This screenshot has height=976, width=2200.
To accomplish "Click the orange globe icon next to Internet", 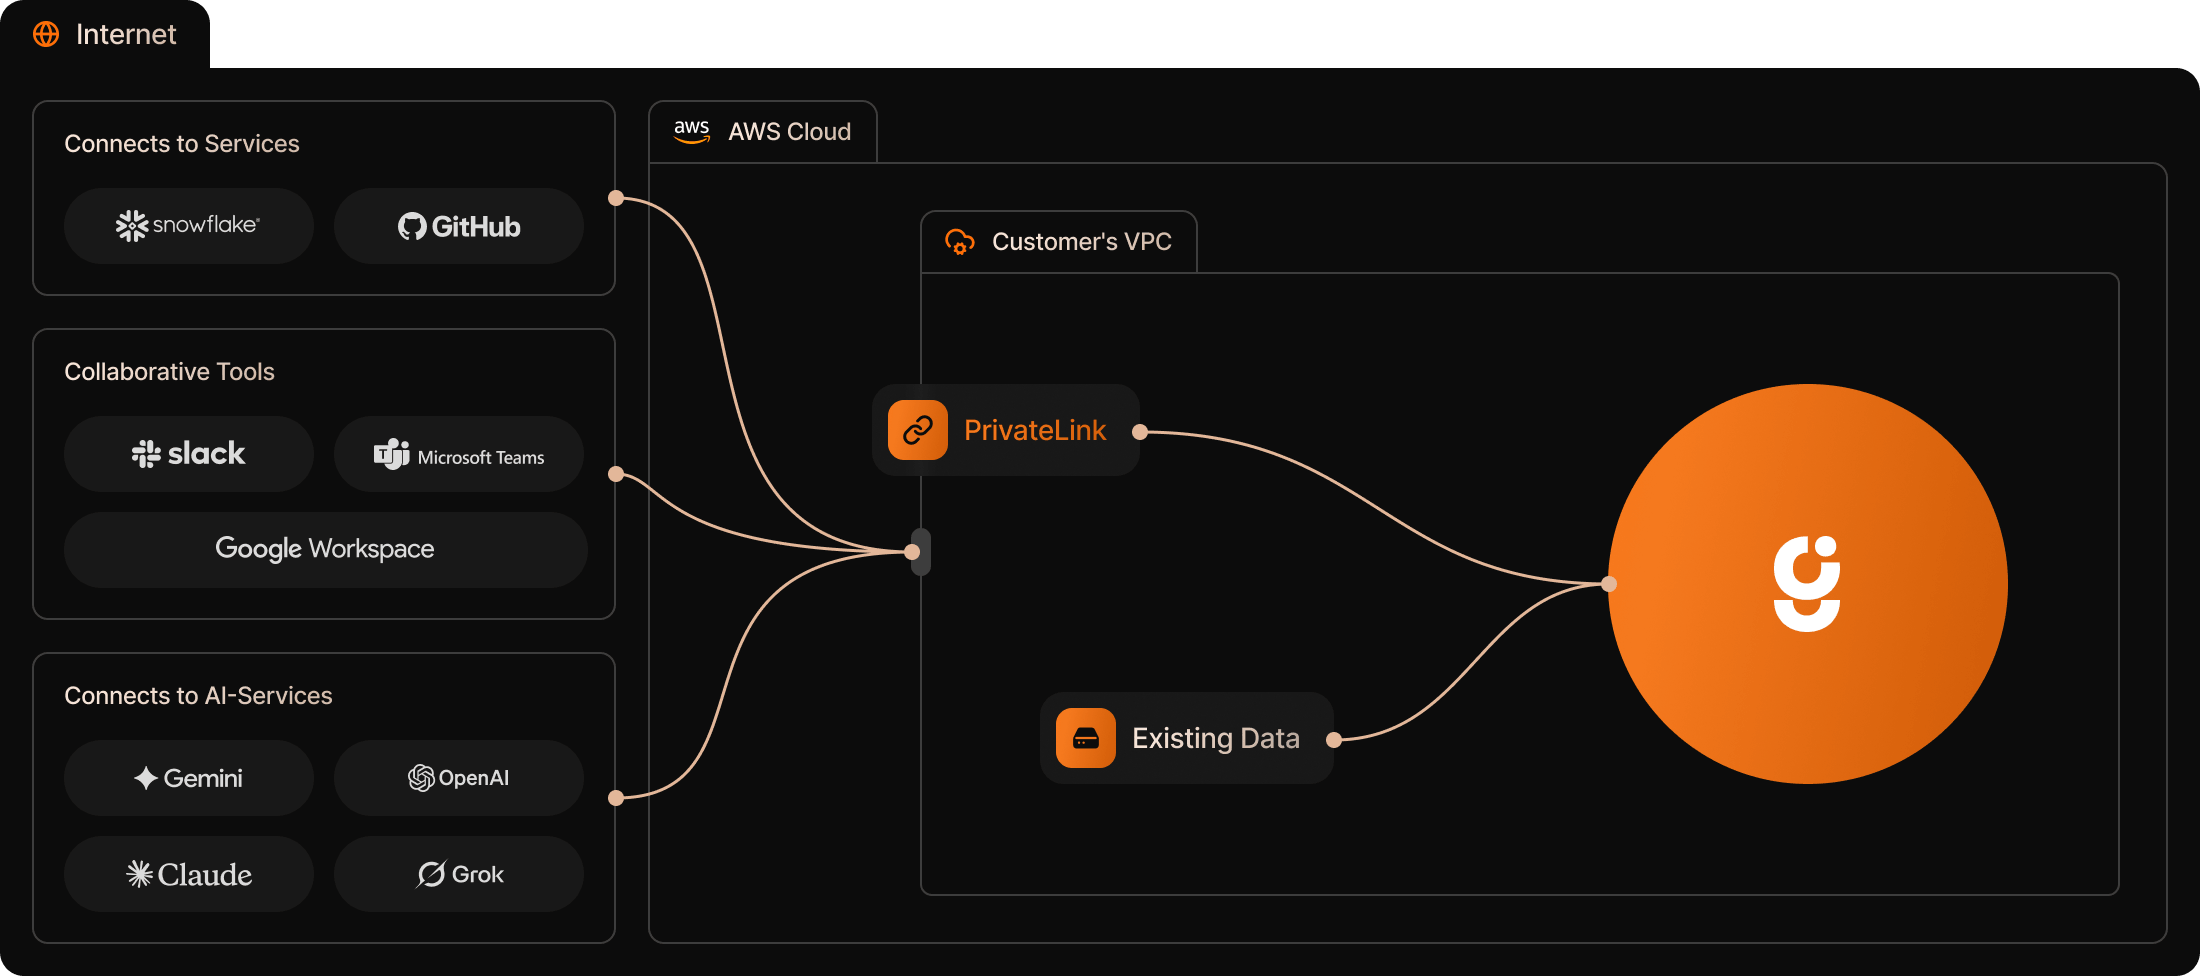I will click(x=46, y=34).
